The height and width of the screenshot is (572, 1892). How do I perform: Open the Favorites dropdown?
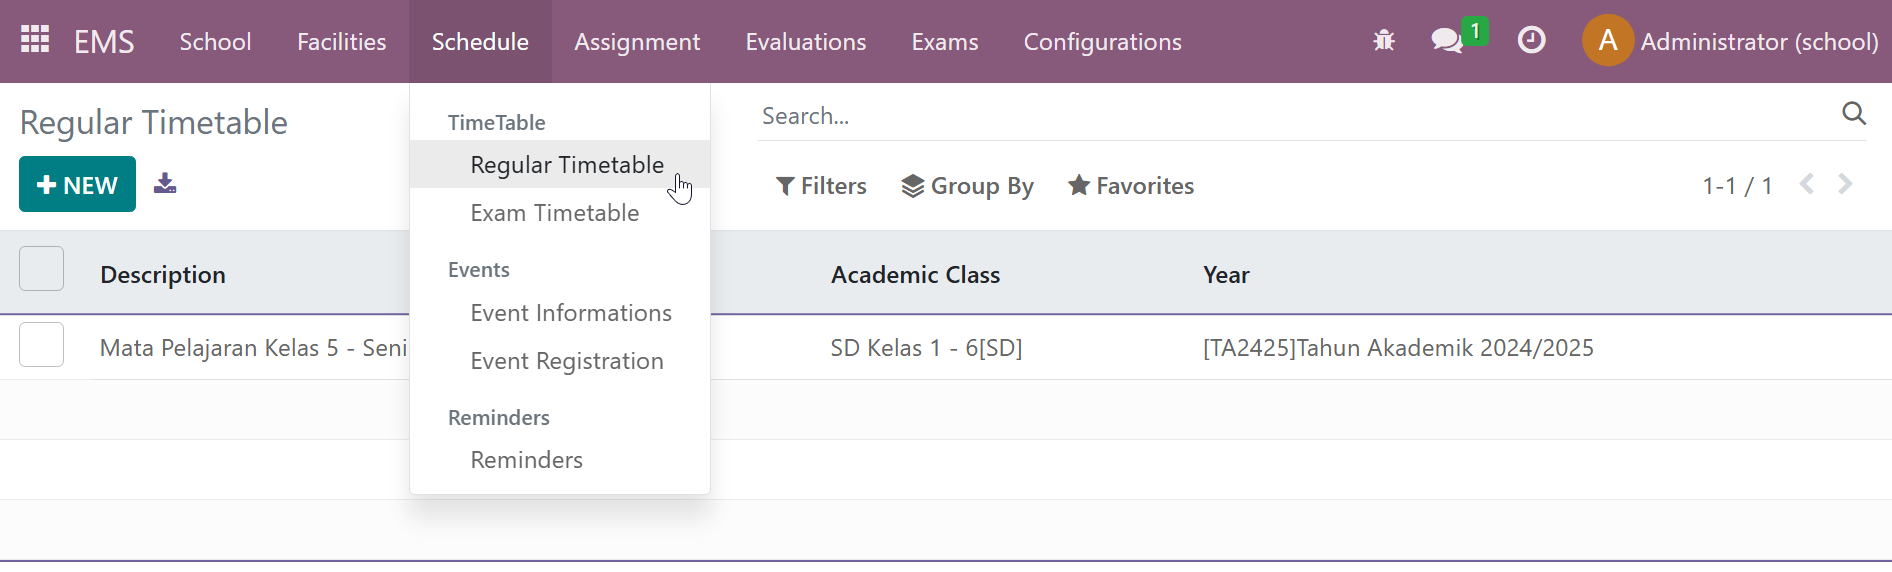1131,186
